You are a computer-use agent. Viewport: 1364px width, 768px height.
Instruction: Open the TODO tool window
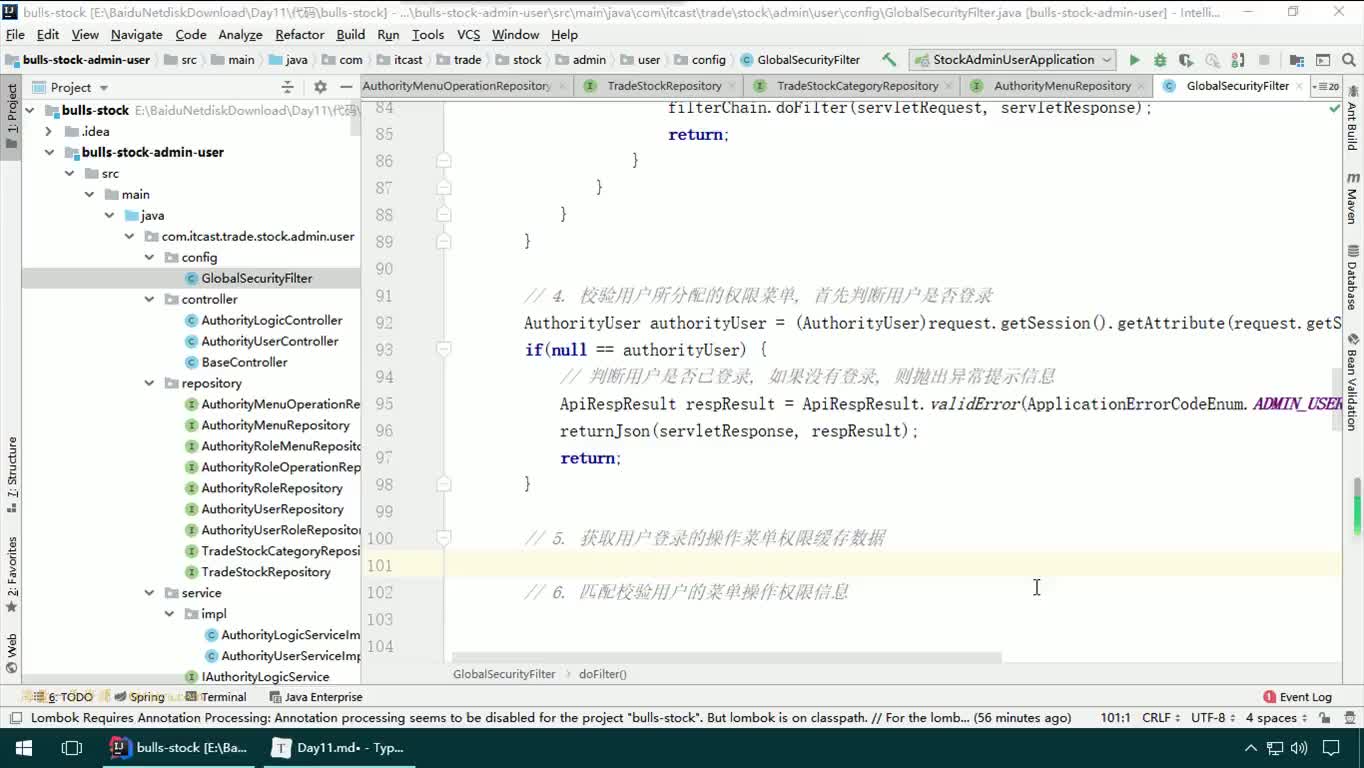tap(62, 697)
